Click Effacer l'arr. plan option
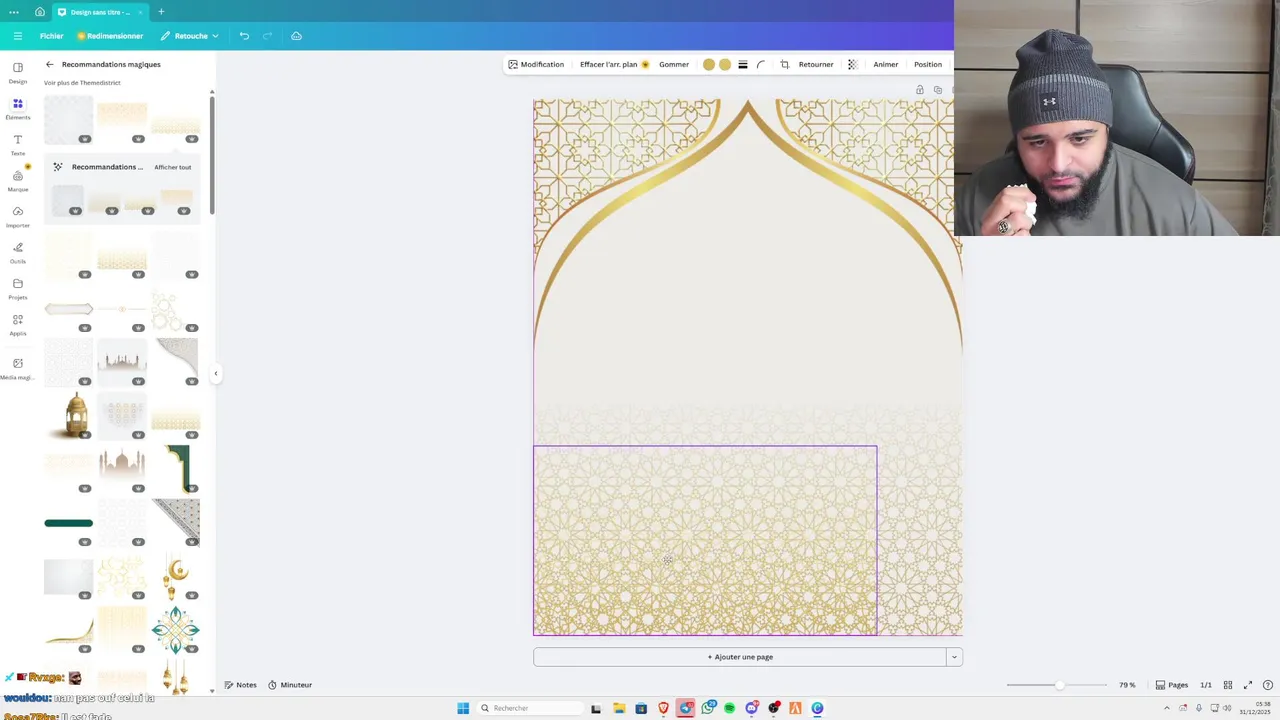The height and width of the screenshot is (720, 1280). pyautogui.click(x=614, y=64)
